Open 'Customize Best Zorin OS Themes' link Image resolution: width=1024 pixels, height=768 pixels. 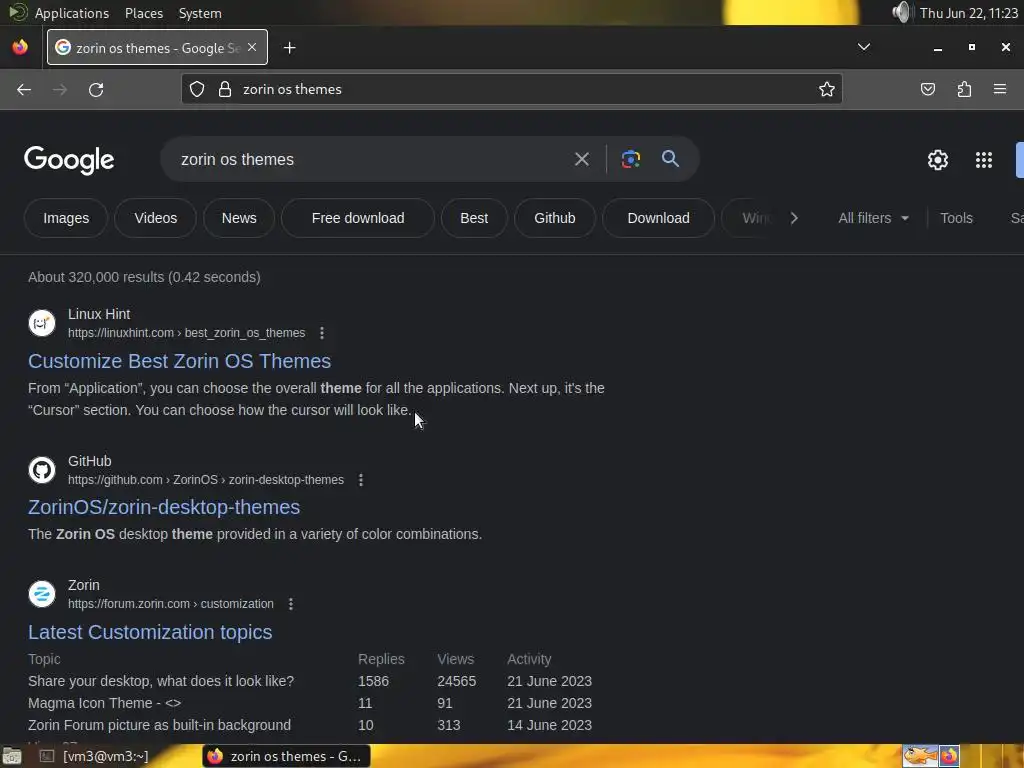[180, 361]
